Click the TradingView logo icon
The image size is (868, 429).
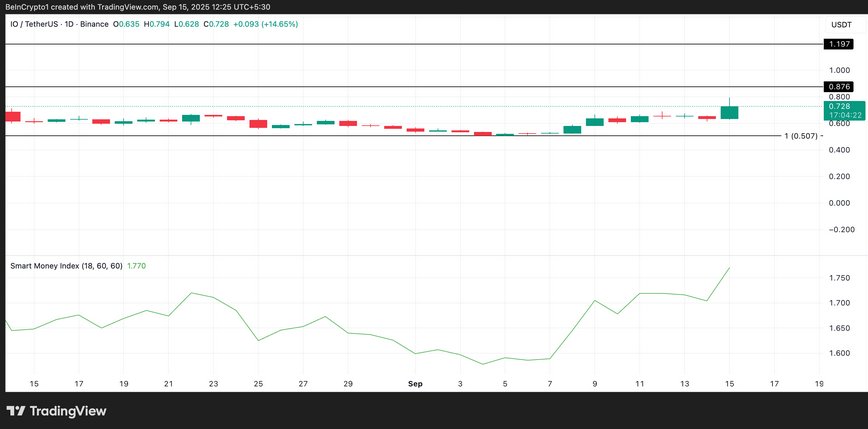16,411
